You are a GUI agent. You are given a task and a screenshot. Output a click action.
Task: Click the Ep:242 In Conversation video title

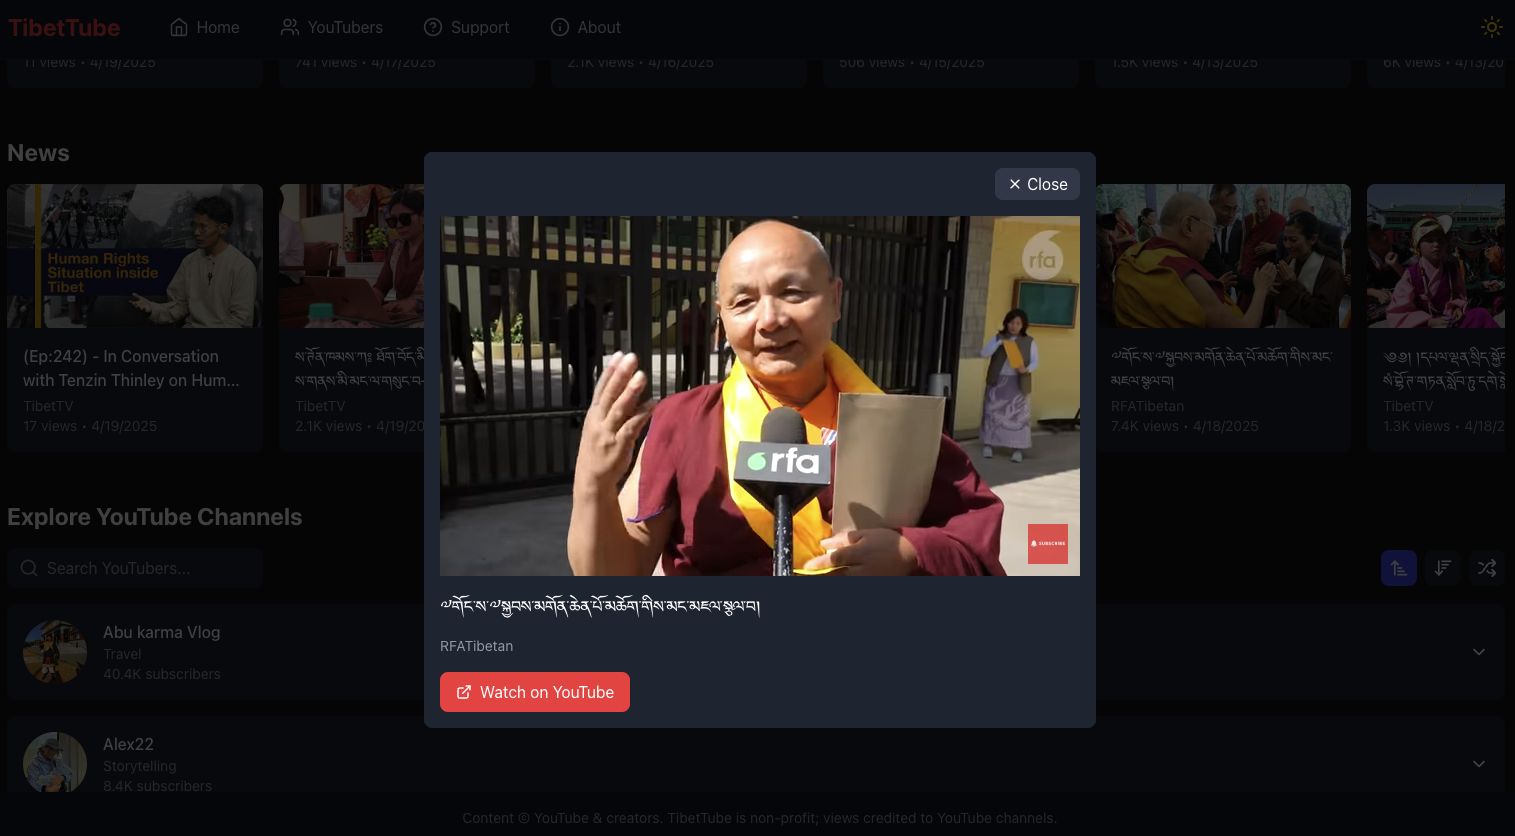click(131, 368)
